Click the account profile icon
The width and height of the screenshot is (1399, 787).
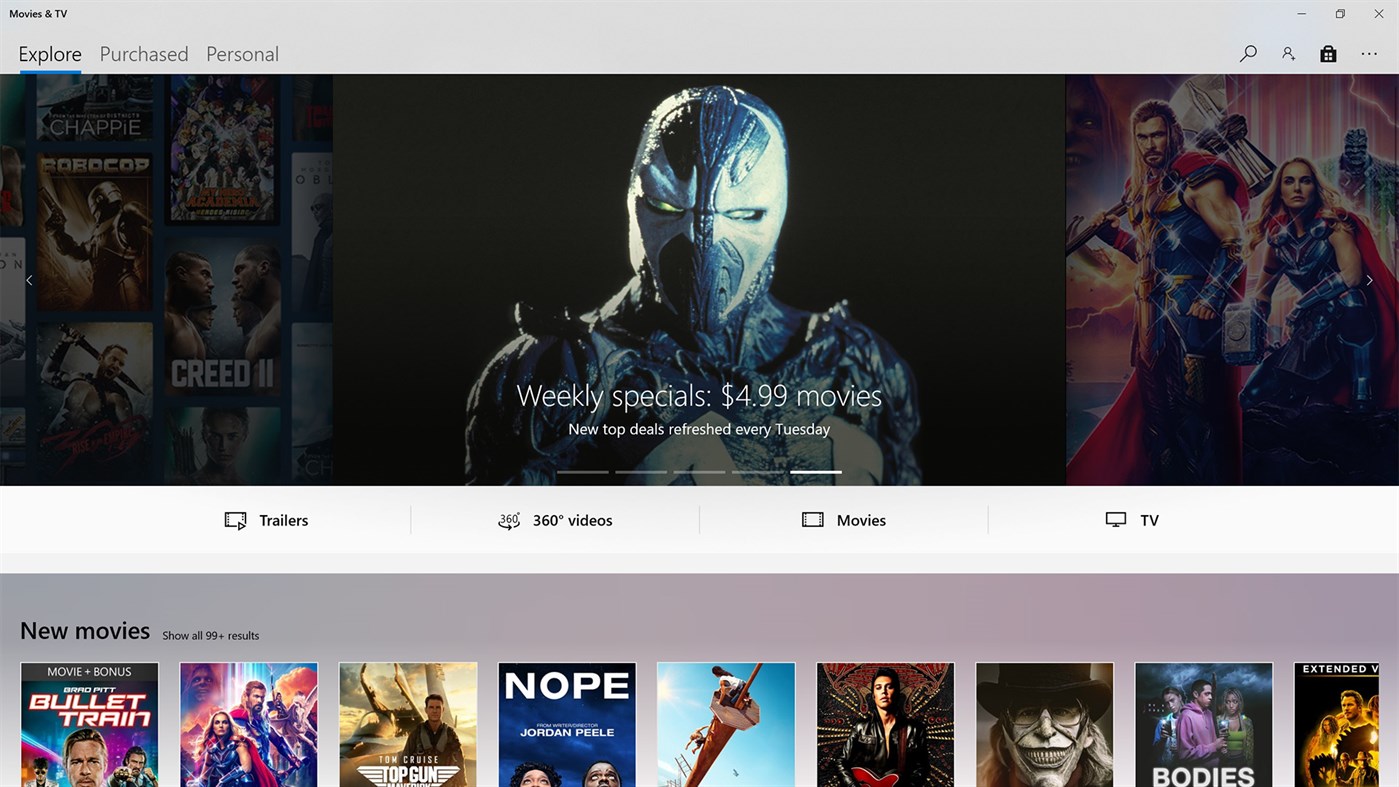tap(1288, 53)
